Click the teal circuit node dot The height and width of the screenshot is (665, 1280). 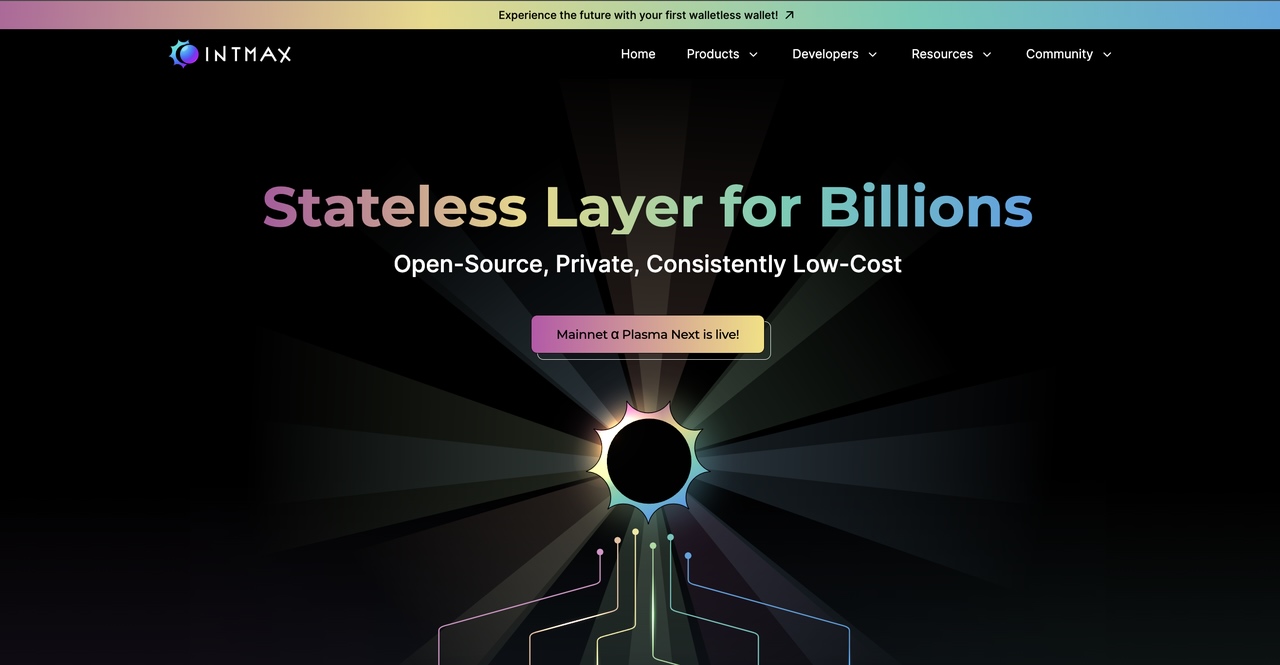[670, 537]
